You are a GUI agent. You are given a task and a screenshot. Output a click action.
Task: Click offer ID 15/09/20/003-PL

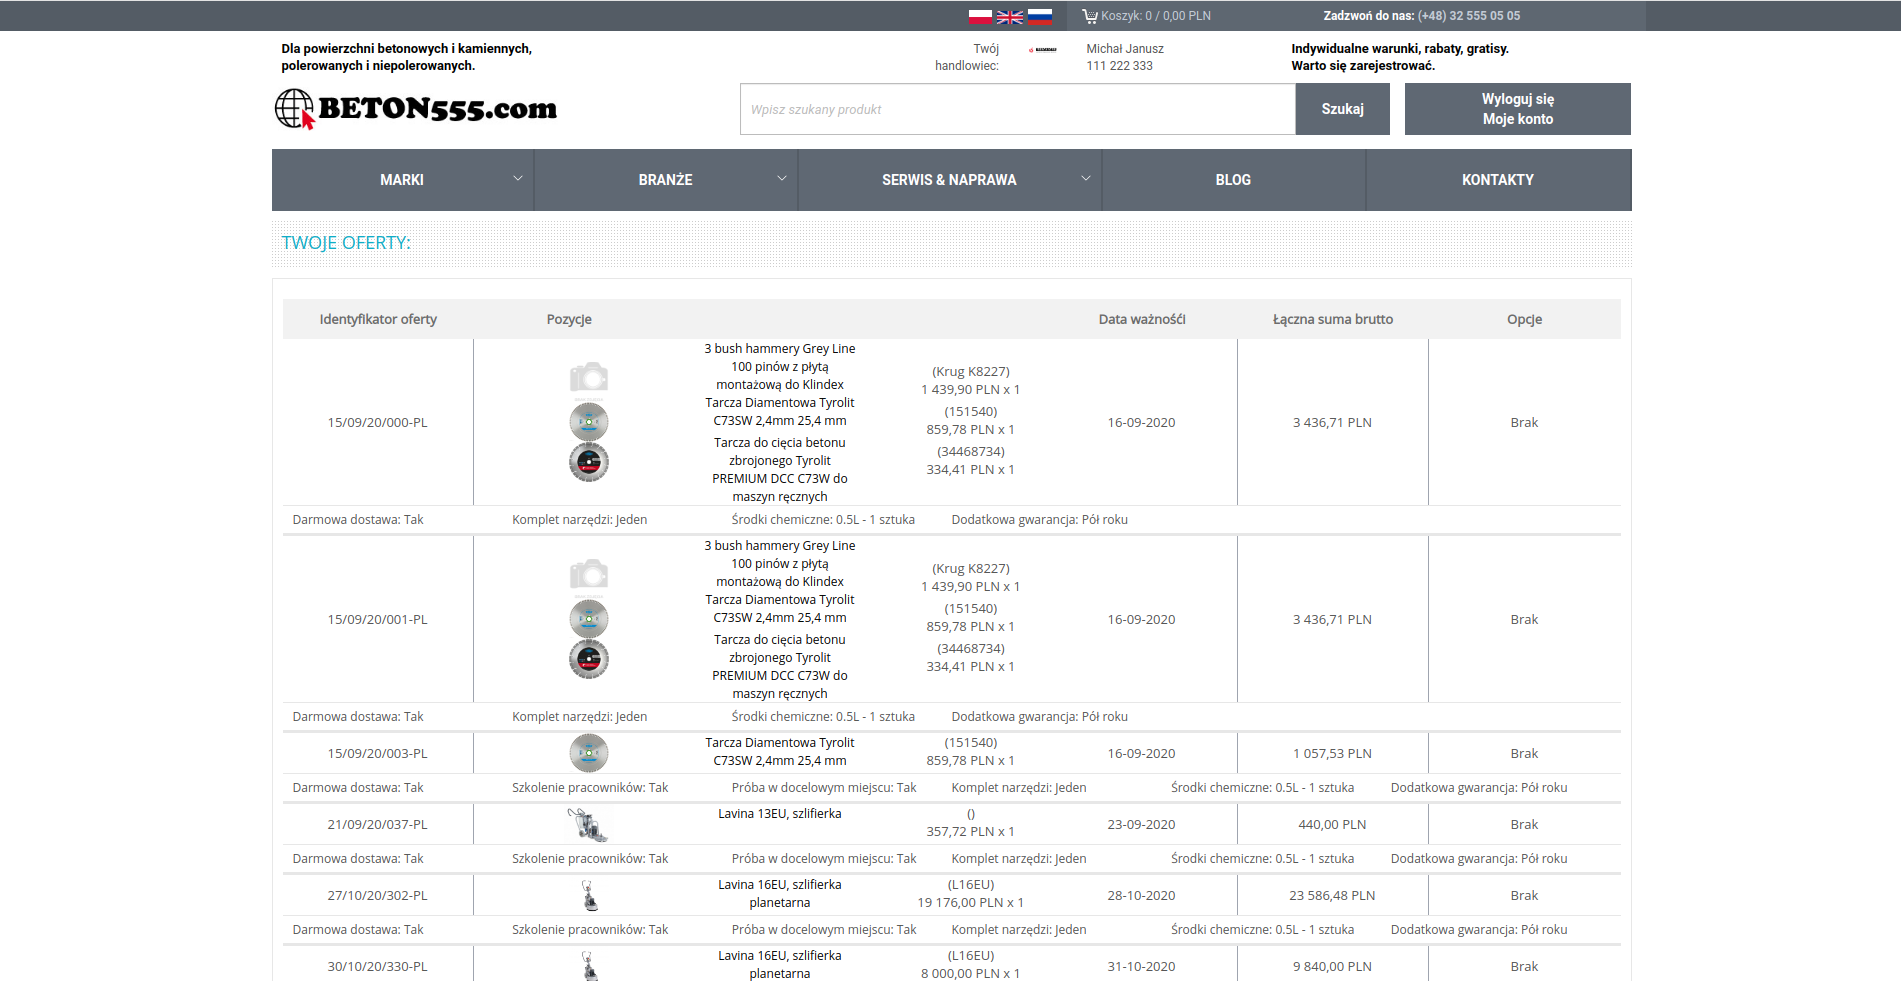click(x=377, y=754)
